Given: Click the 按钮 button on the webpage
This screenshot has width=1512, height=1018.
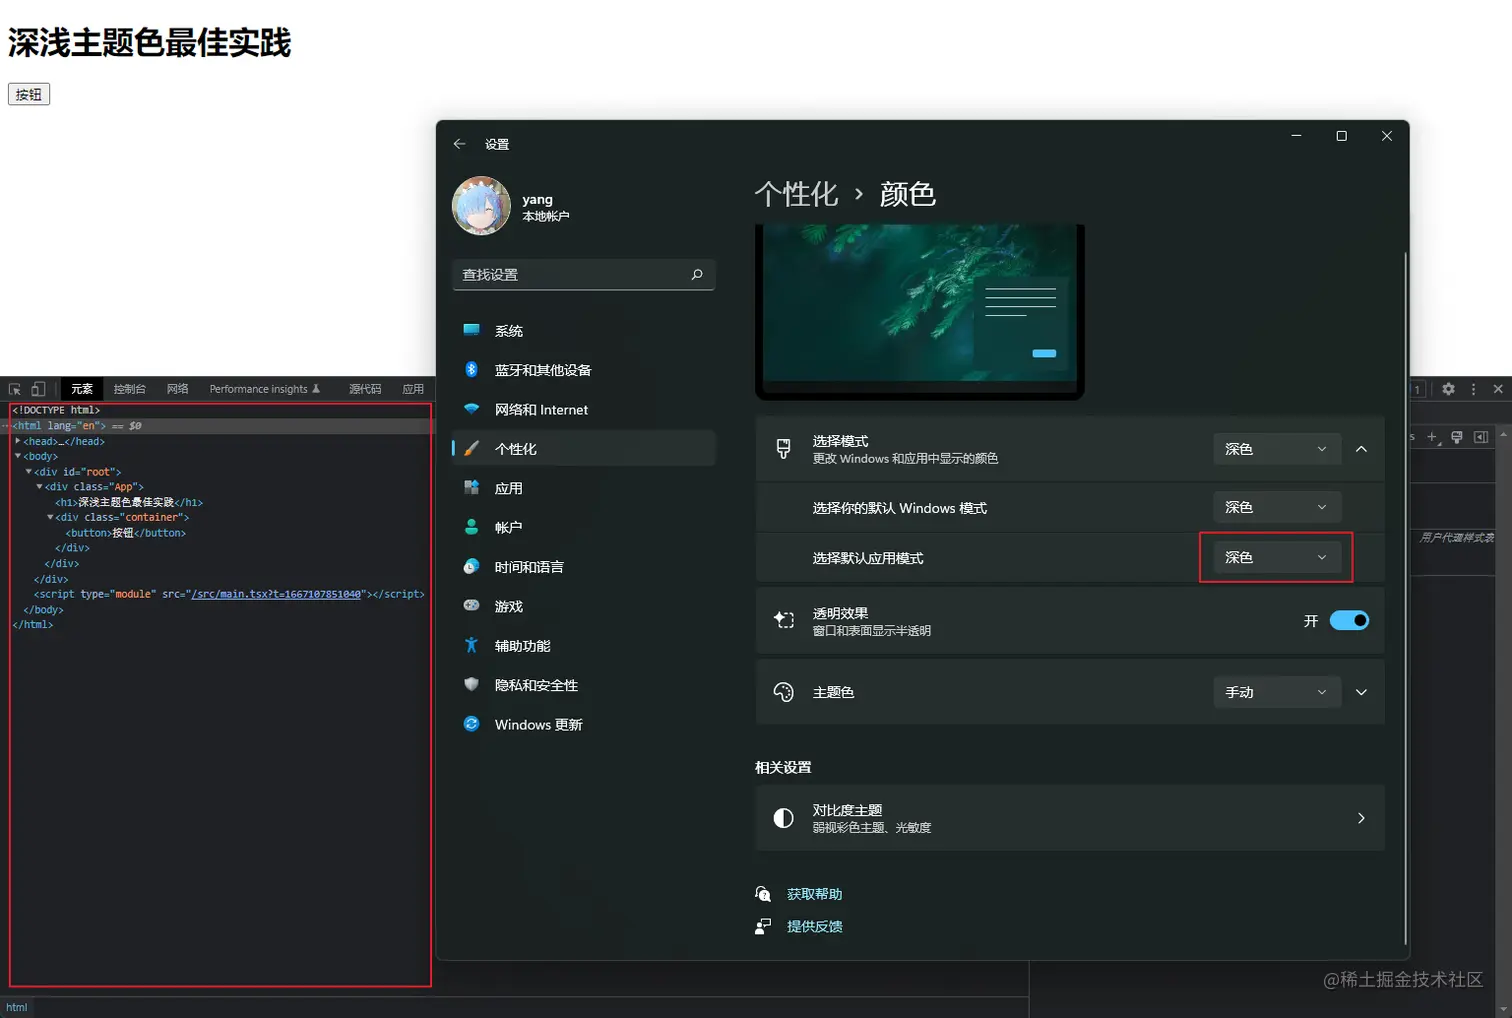Looking at the screenshot, I should pyautogui.click(x=29, y=94).
